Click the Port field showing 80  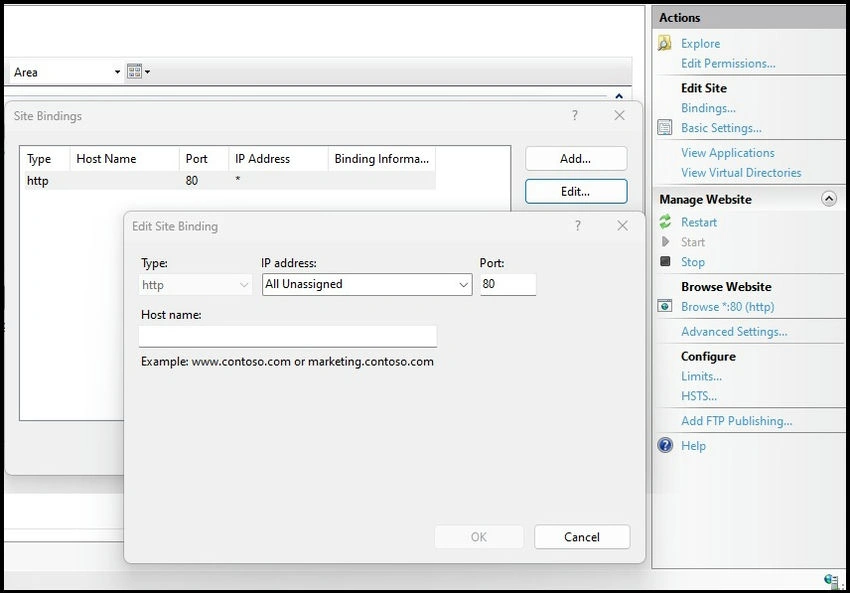coord(508,284)
